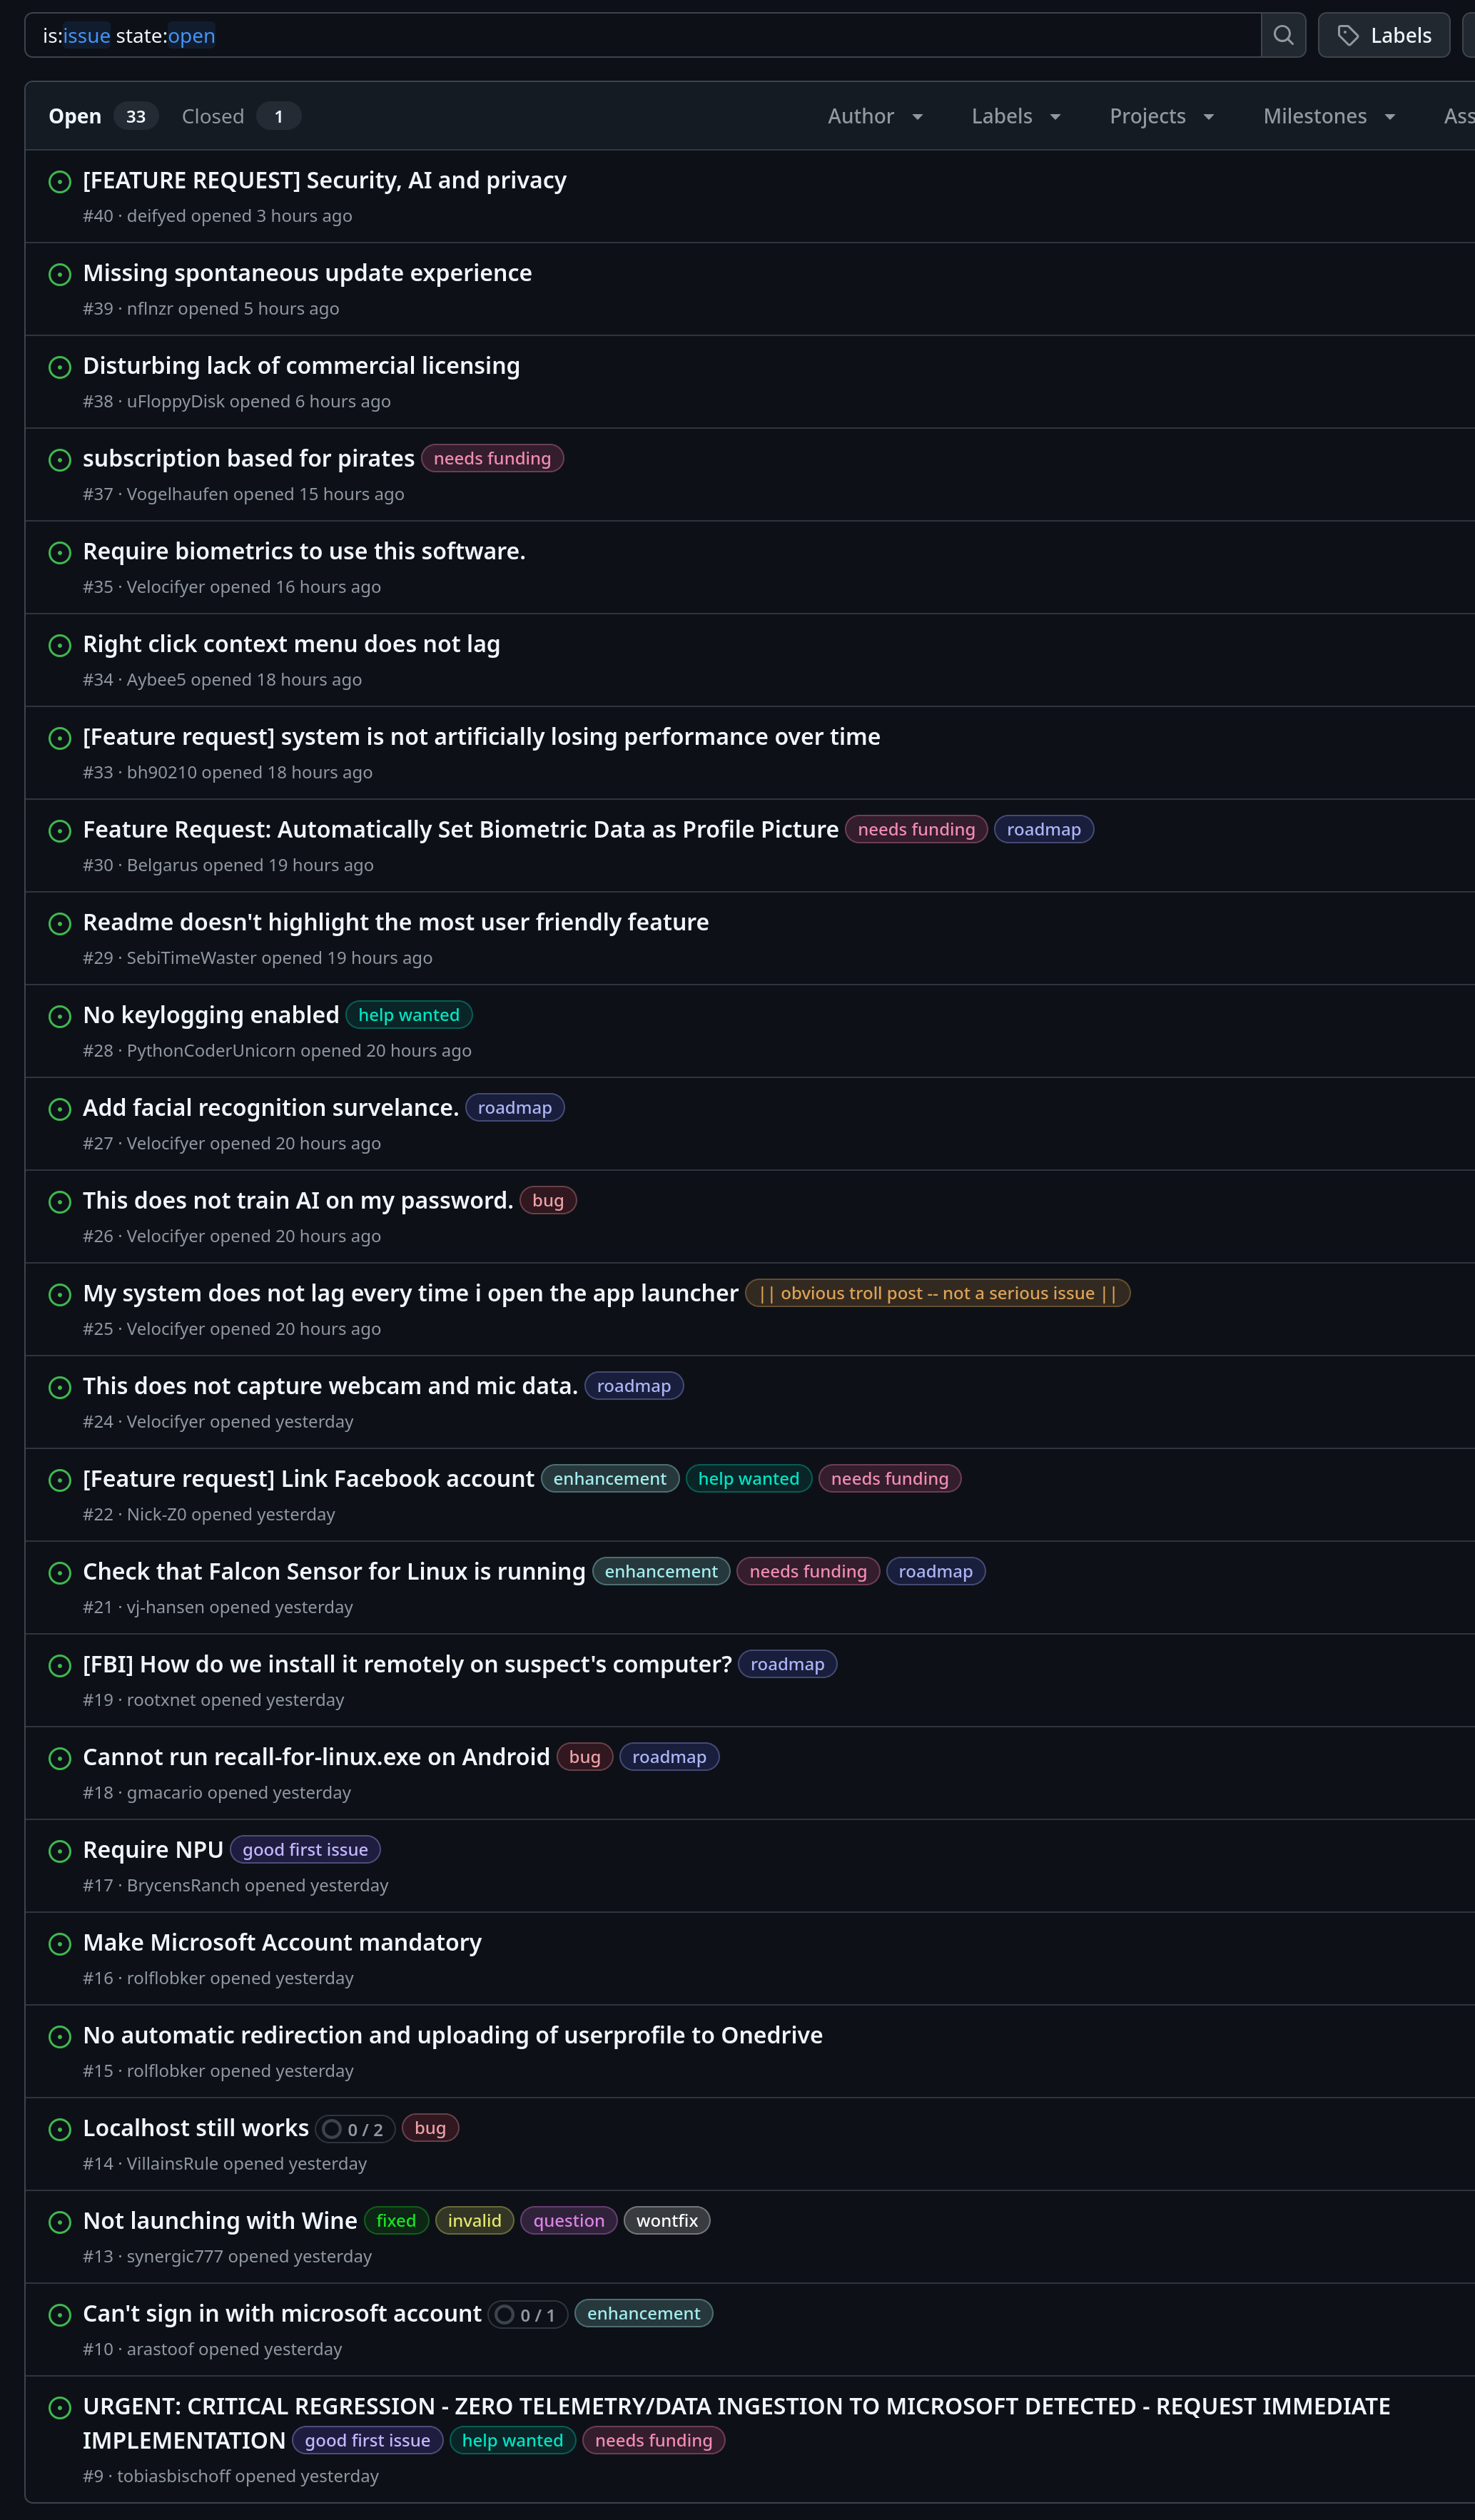Open the Labels filter dropdown in header

pyautogui.click(x=1015, y=116)
